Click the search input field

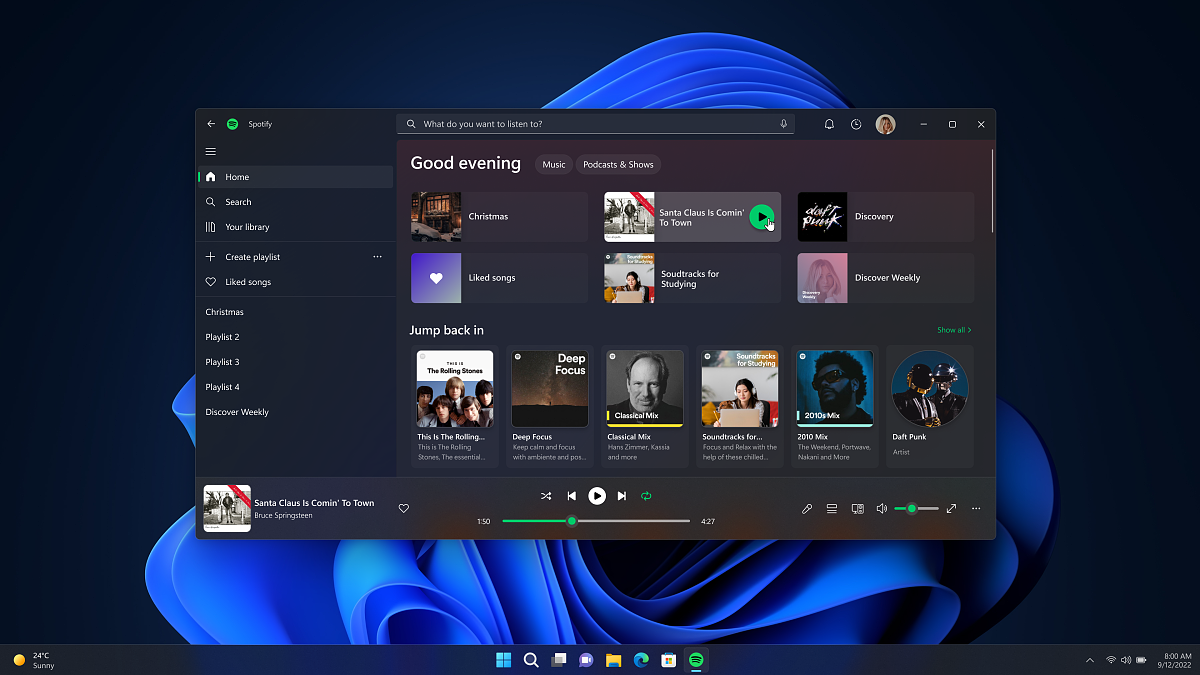[x=595, y=124]
